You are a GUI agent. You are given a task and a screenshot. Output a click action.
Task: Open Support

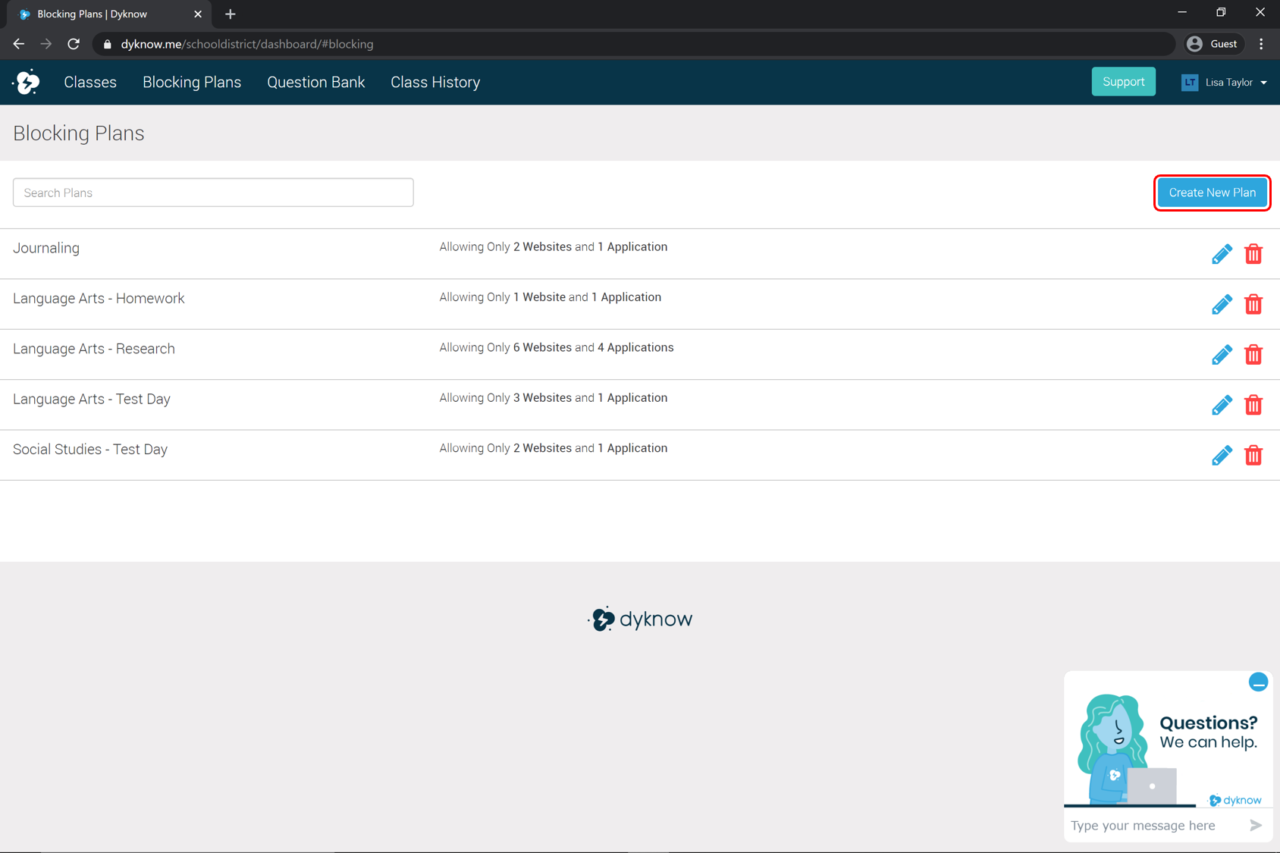point(1123,81)
